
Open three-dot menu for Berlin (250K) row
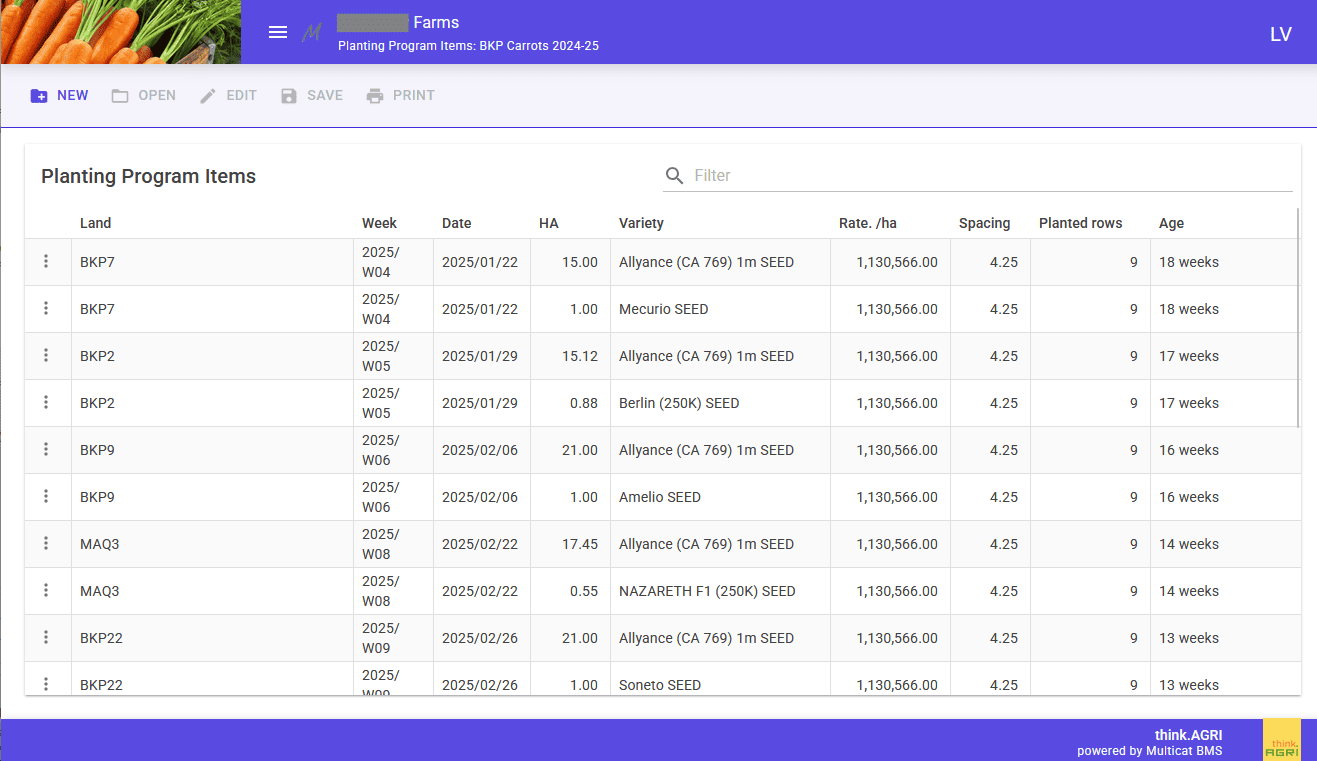click(x=46, y=403)
